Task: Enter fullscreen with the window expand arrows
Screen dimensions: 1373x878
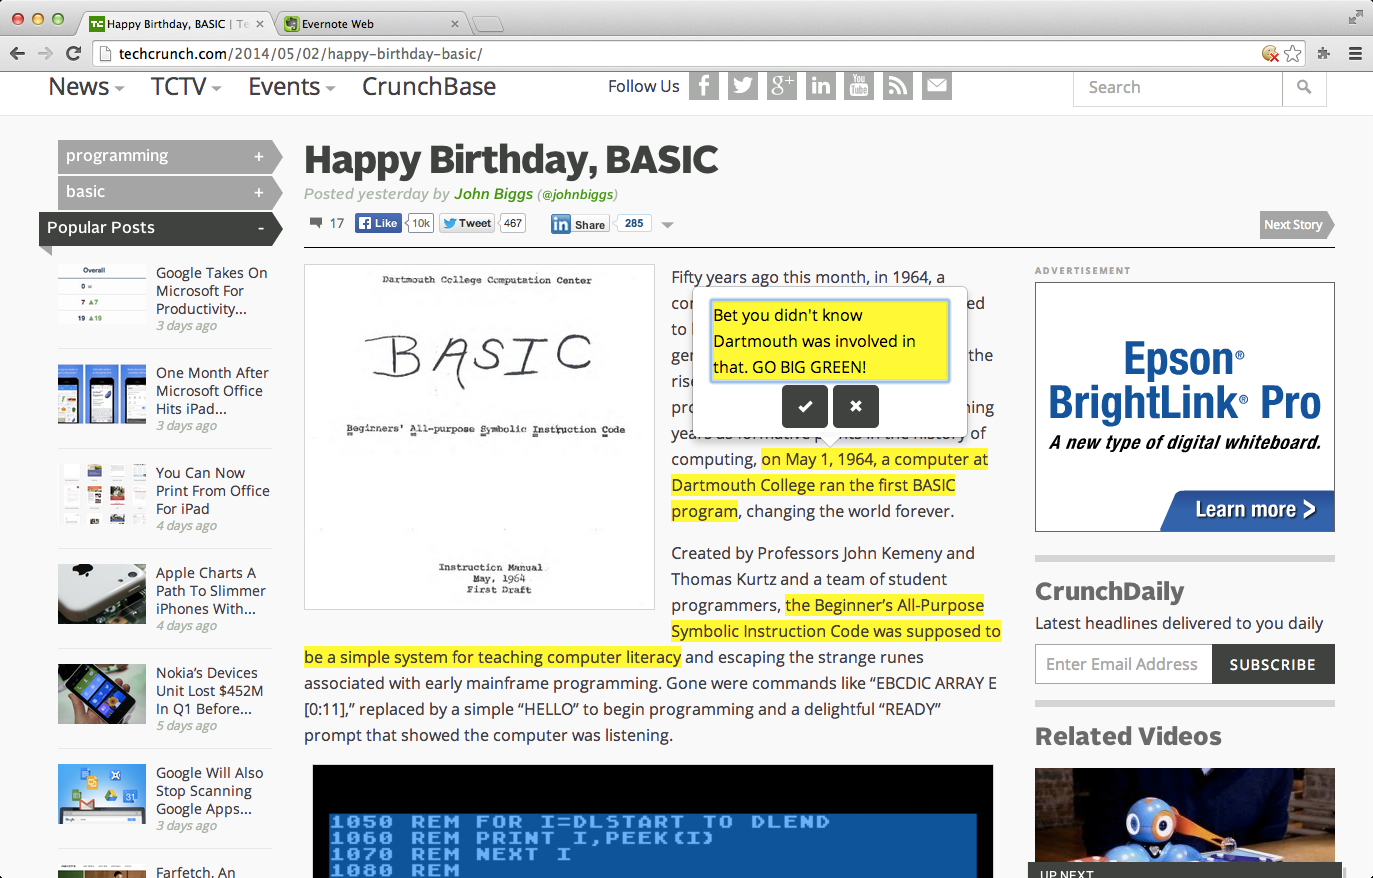Action: pos(1355,17)
